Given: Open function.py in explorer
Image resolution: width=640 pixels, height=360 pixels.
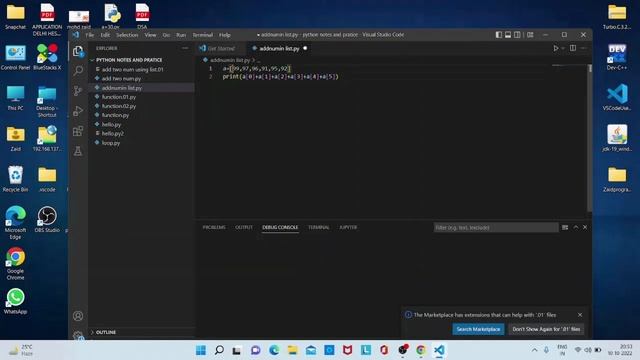Looking at the screenshot, I should click(115, 115).
